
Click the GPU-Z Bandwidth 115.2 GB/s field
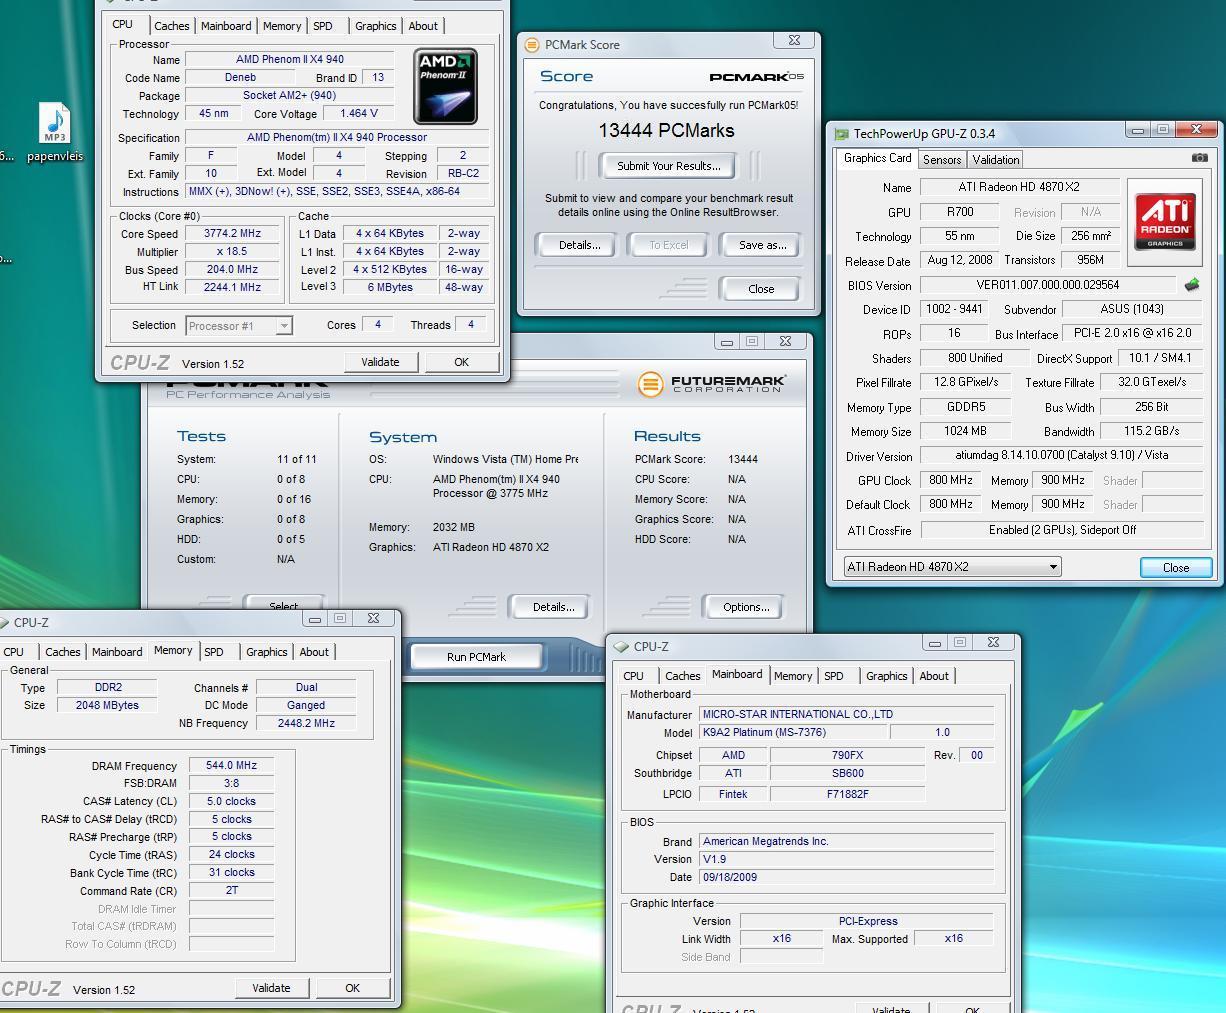pyautogui.click(x=1151, y=431)
